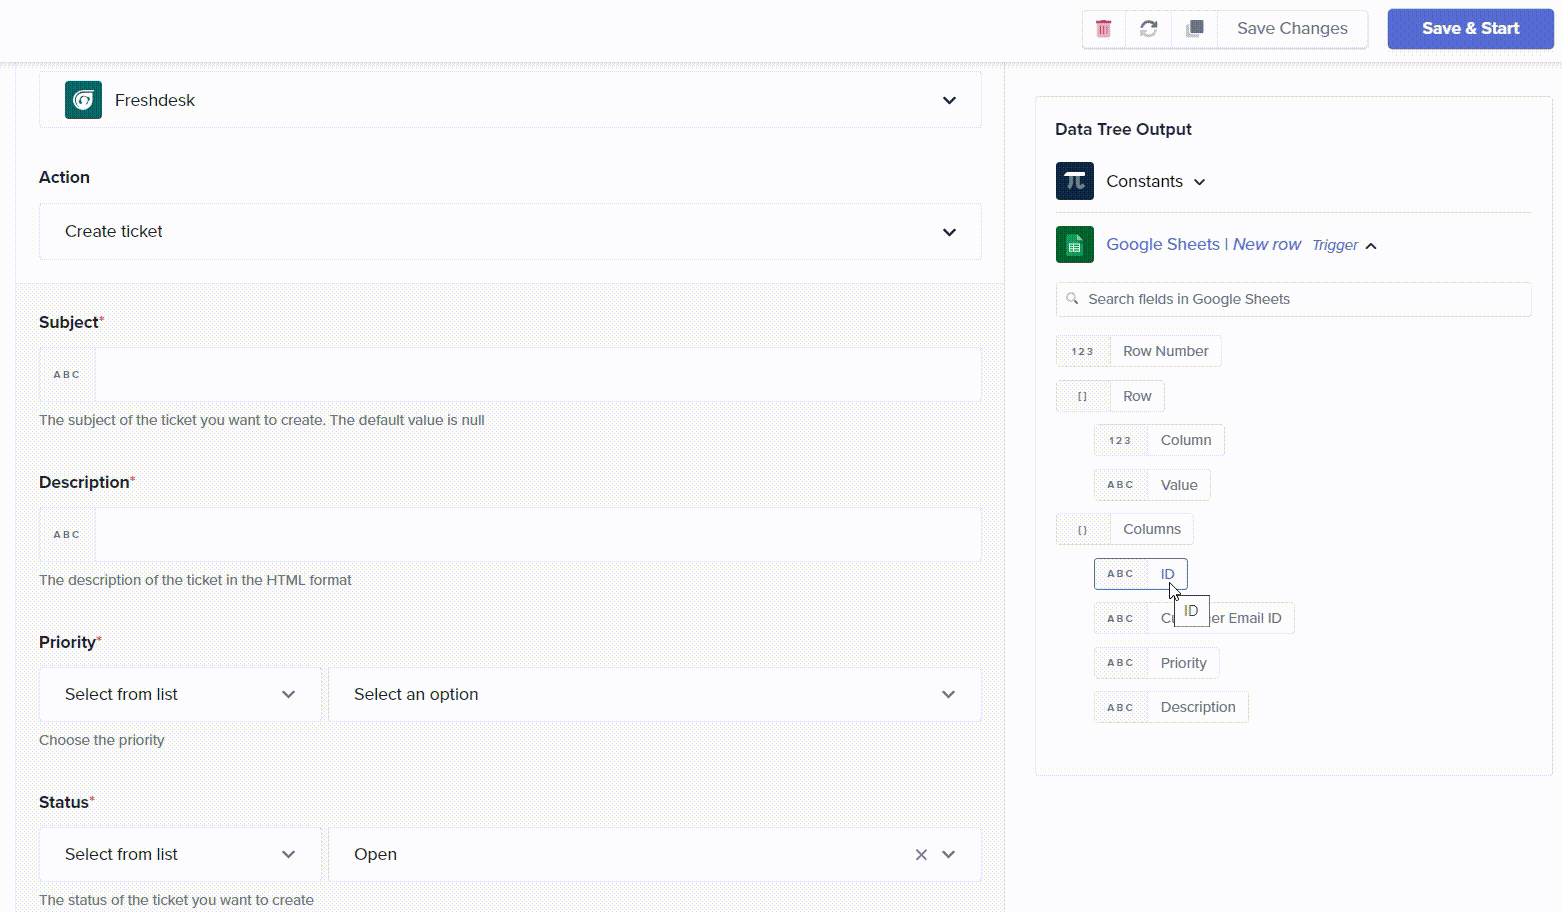This screenshot has width=1562, height=912.
Task: Click the 123 type badge of Column
Action: [1121, 440]
